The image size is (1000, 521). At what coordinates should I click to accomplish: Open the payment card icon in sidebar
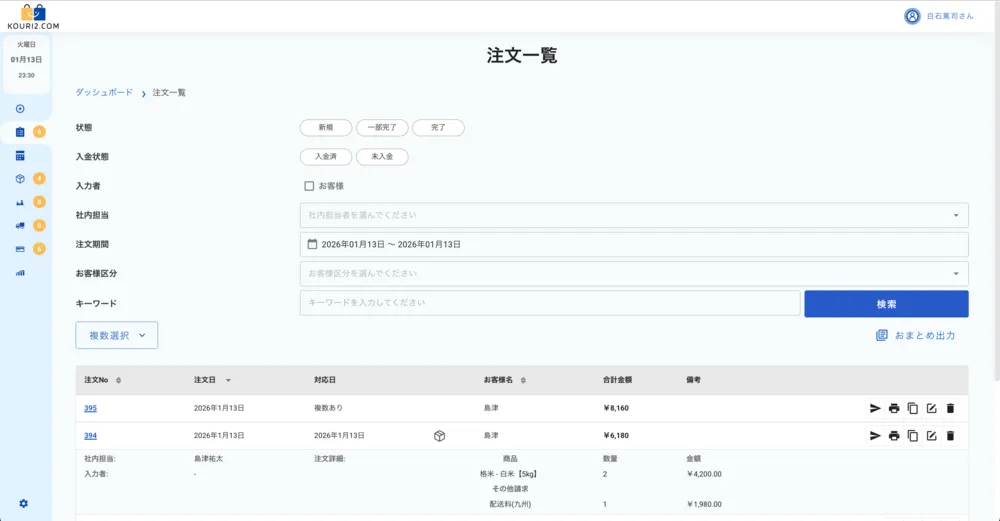(x=20, y=249)
